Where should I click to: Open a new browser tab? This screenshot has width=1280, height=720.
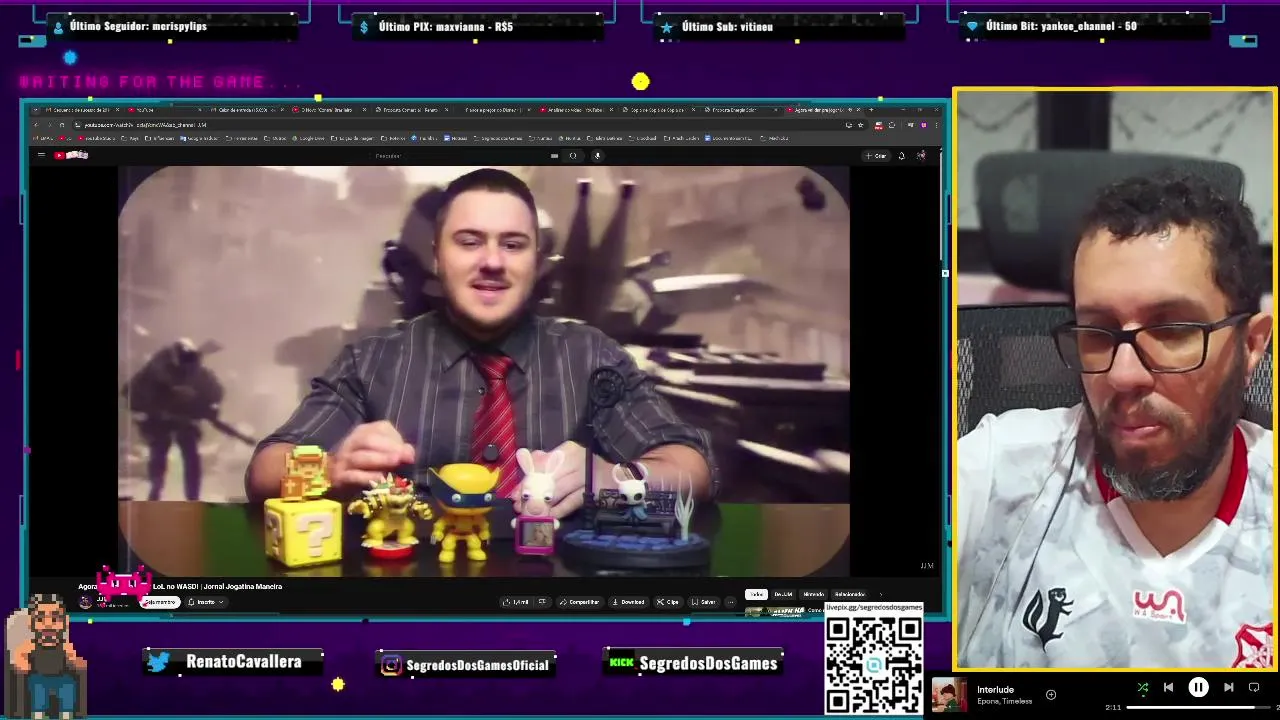[871, 110]
